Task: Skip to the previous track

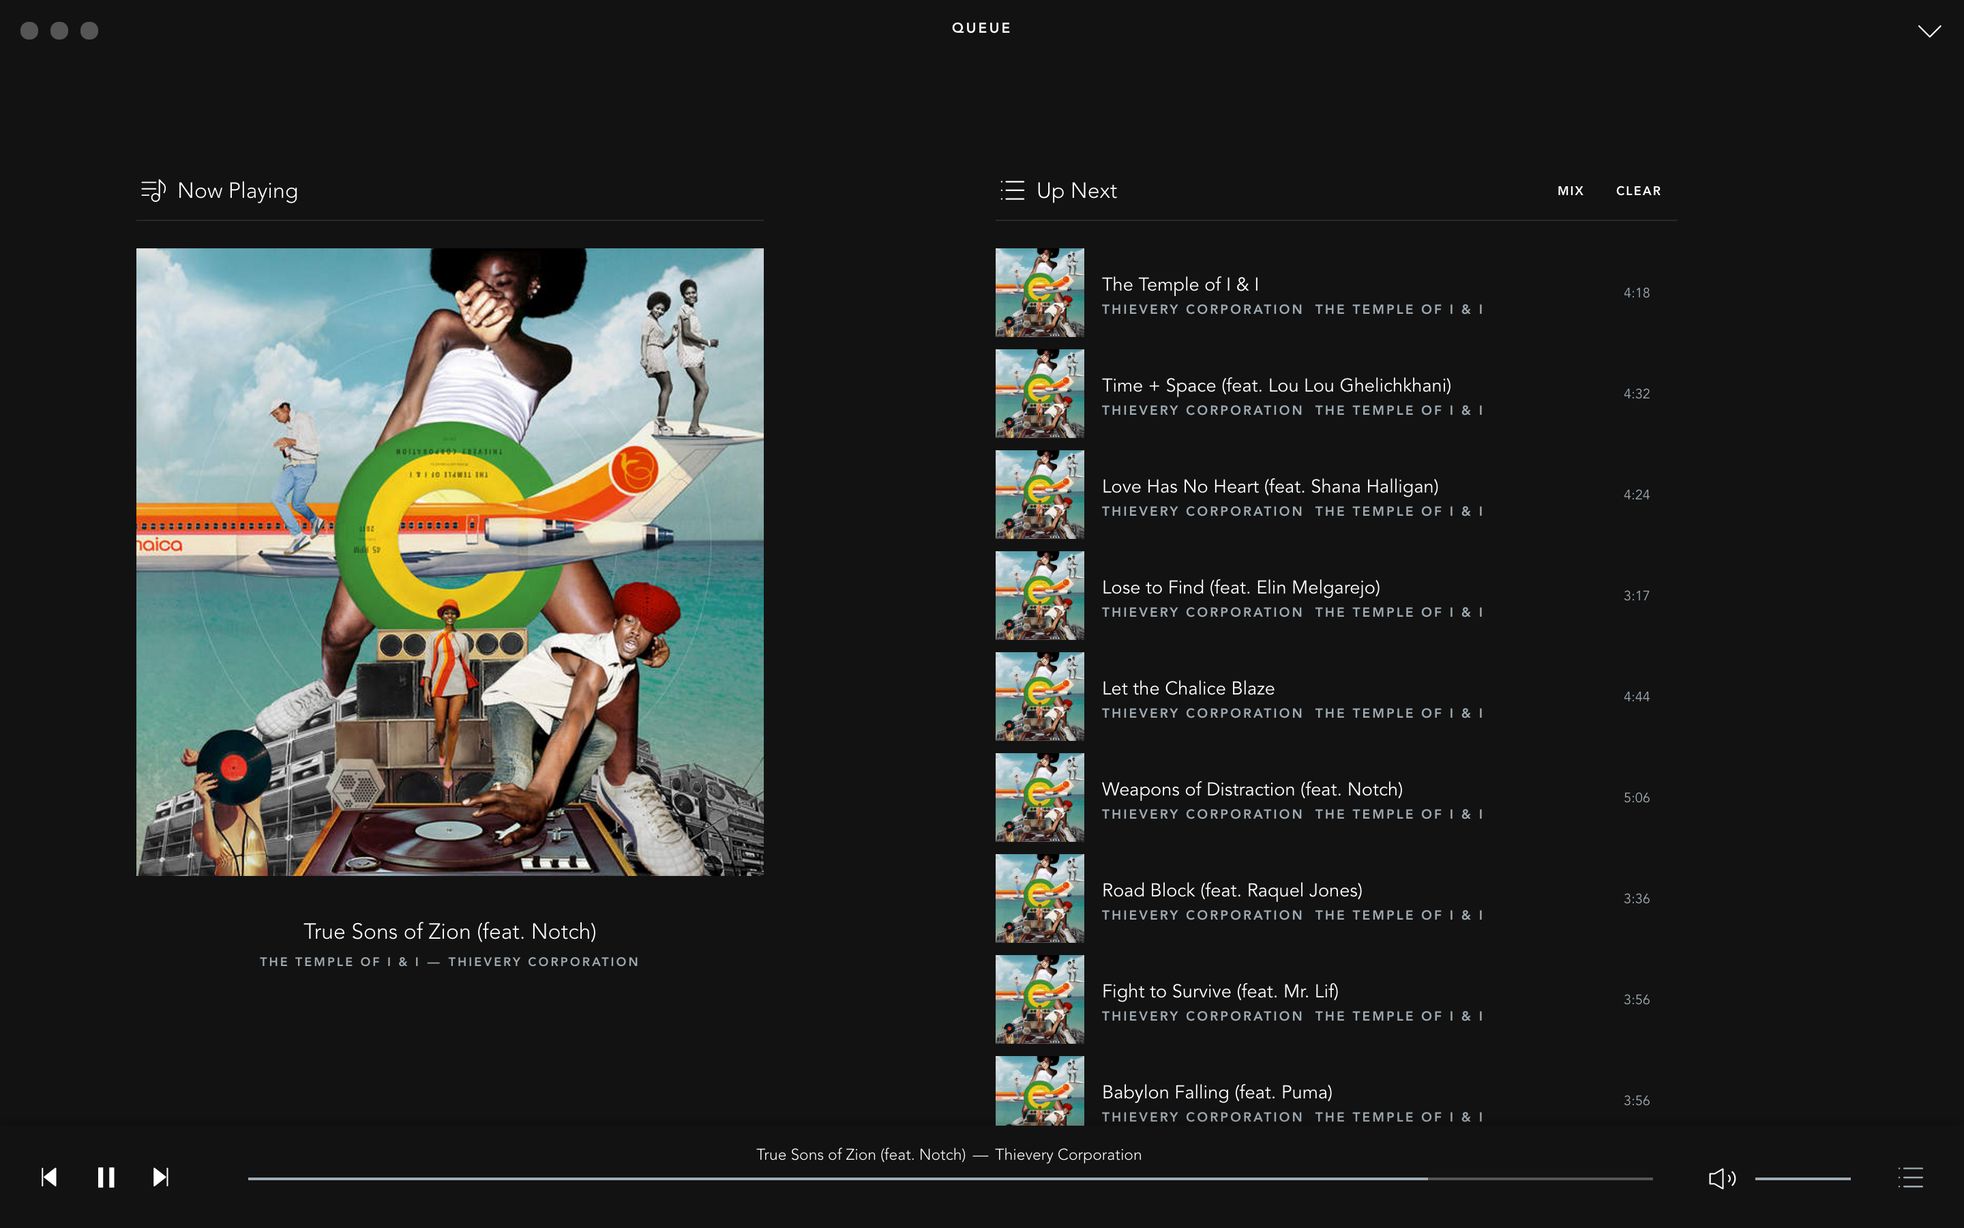Action: pos(49,1177)
